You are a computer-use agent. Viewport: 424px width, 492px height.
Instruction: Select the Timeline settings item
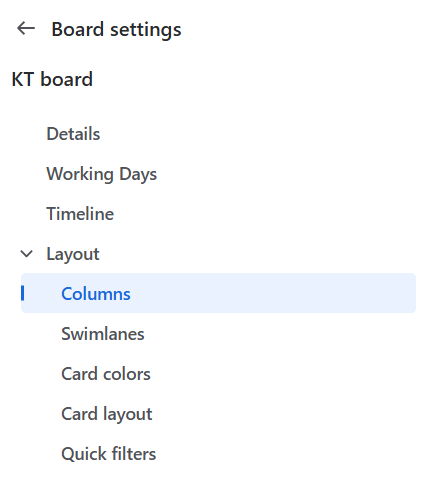click(x=80, y=214)
